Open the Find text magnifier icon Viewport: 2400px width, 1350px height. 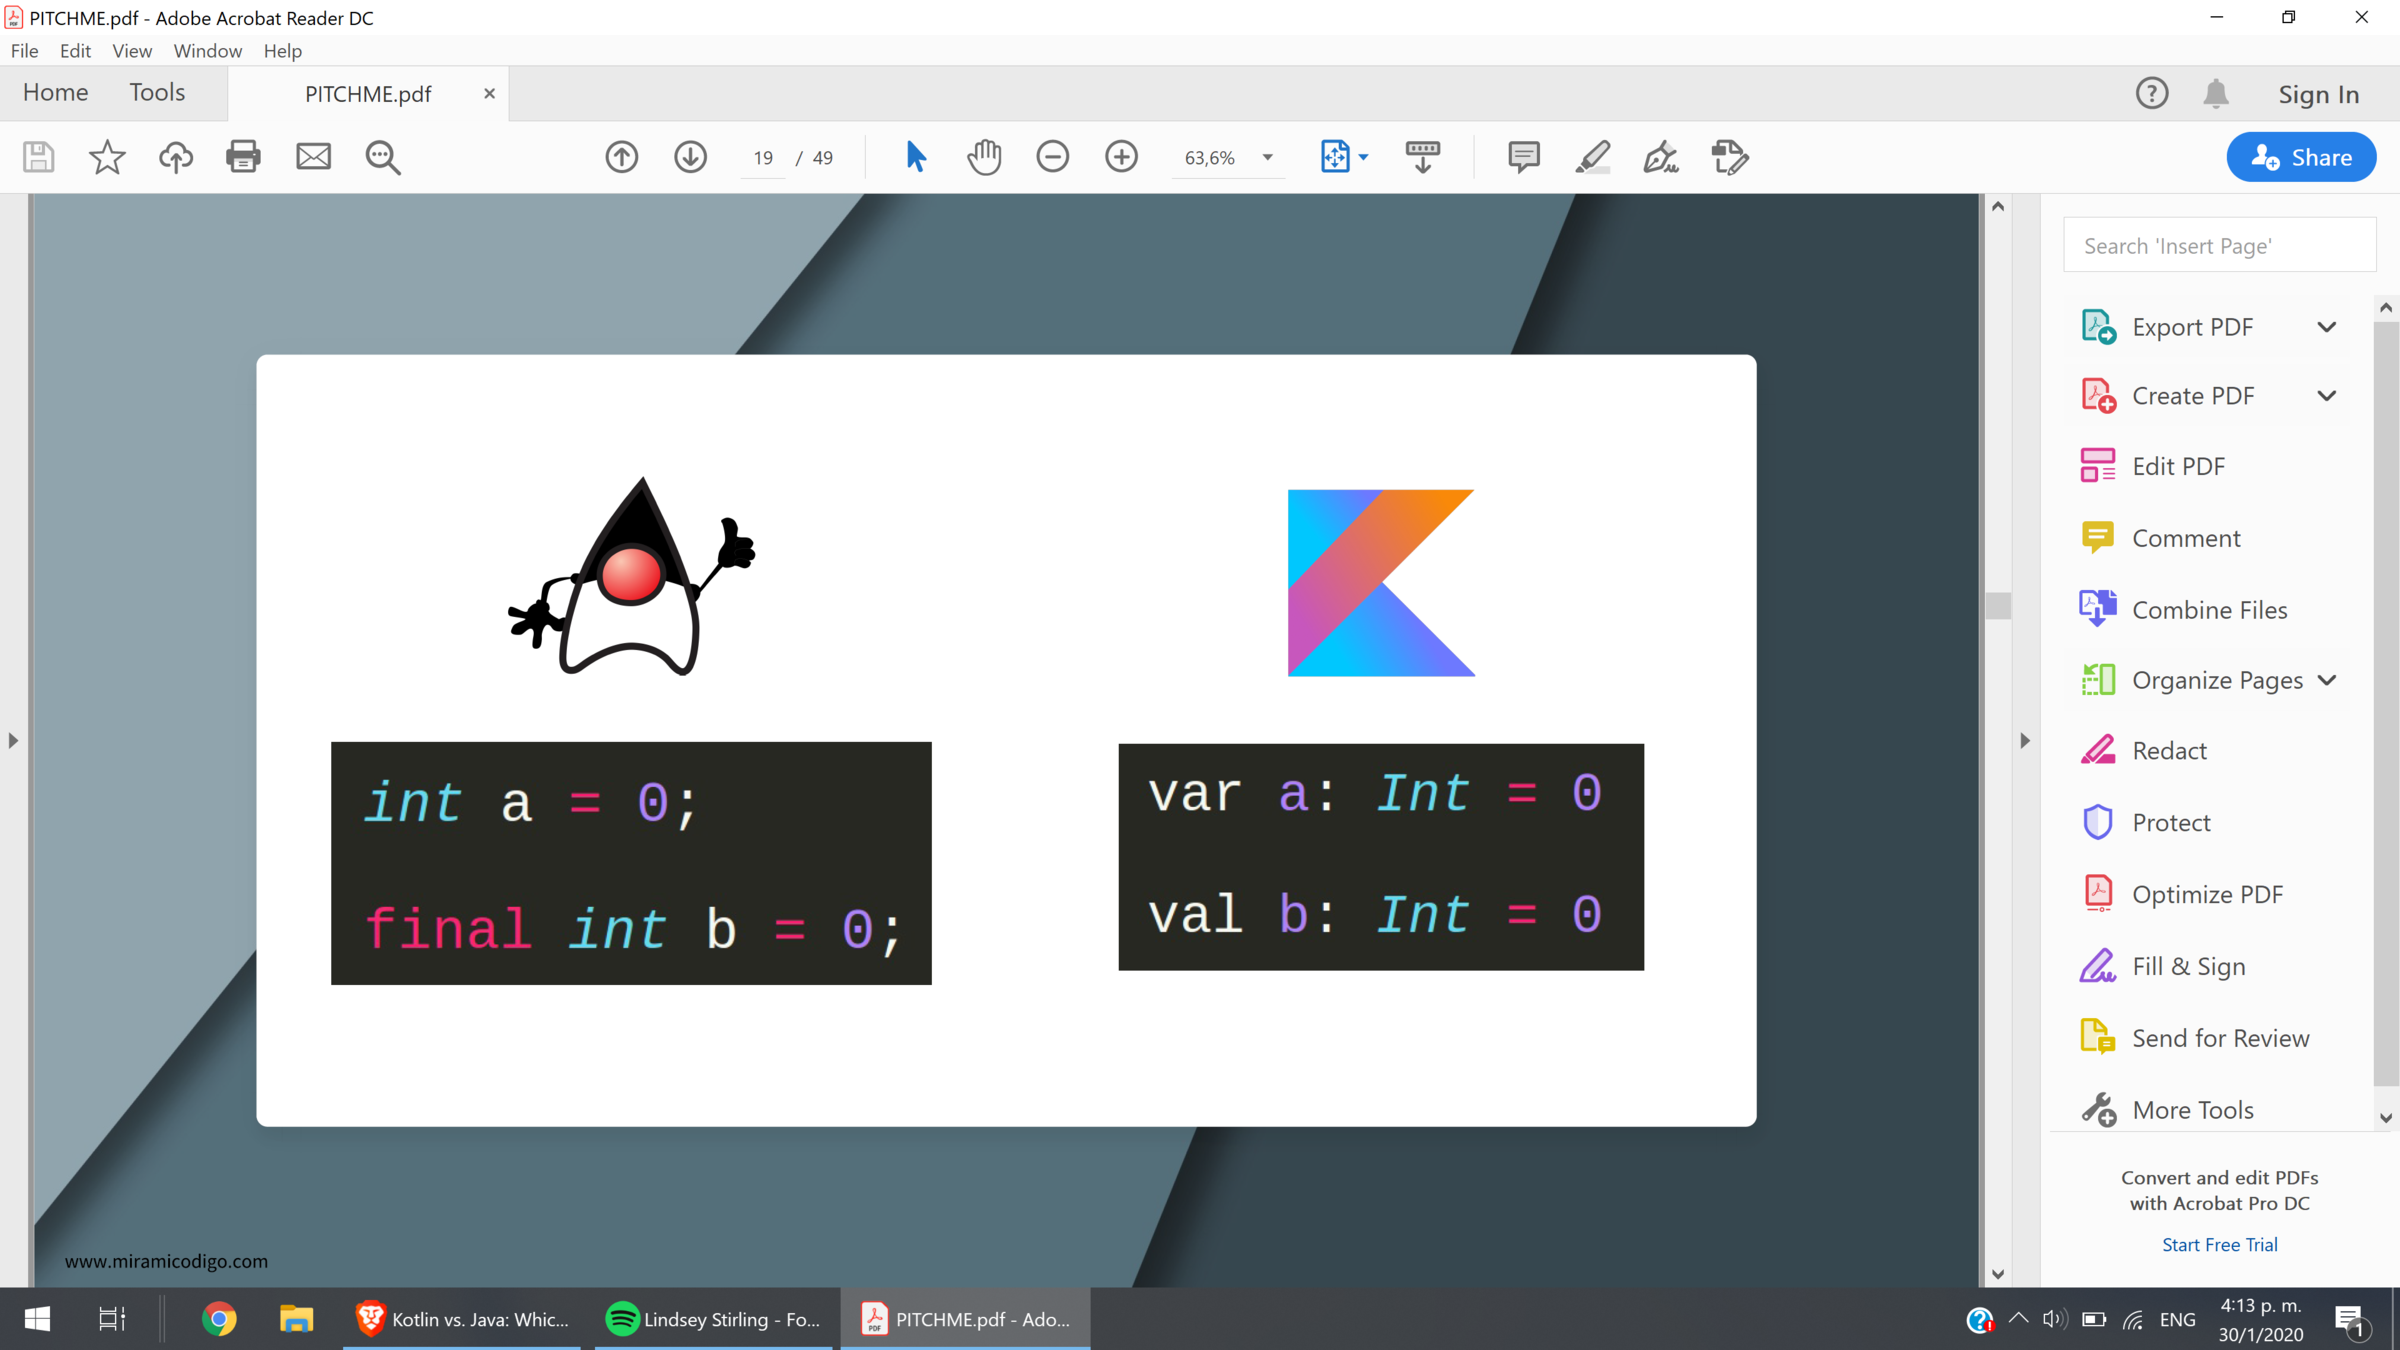(x=382, y=157)
